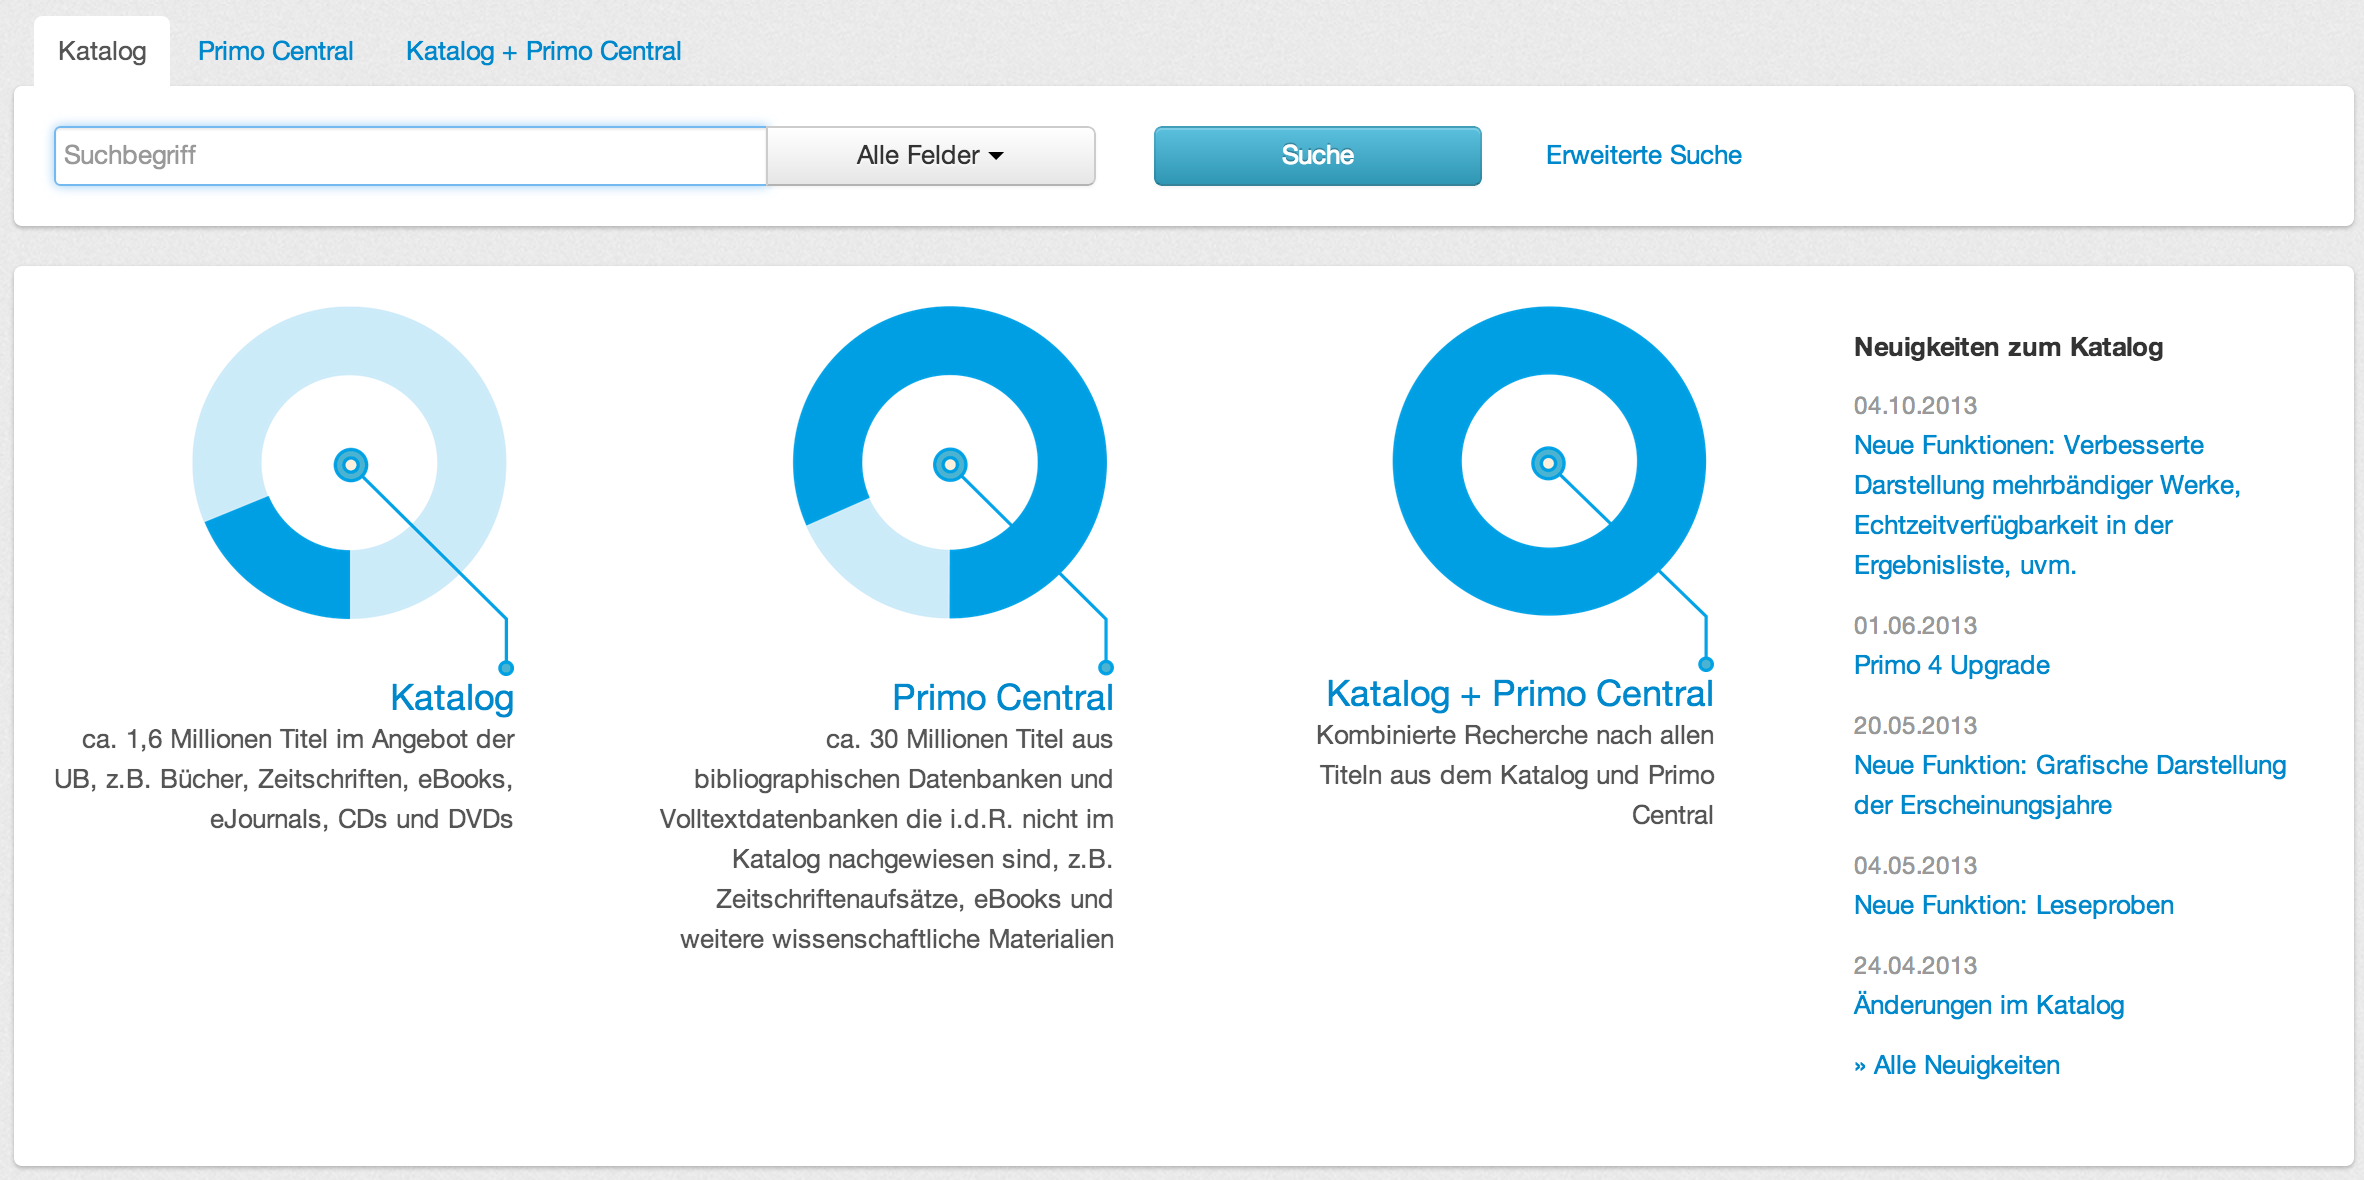The image size is (2364, 1180).
Task: Click the Katalog + Primo Central ring graphic
Action: pos(1549,461)
